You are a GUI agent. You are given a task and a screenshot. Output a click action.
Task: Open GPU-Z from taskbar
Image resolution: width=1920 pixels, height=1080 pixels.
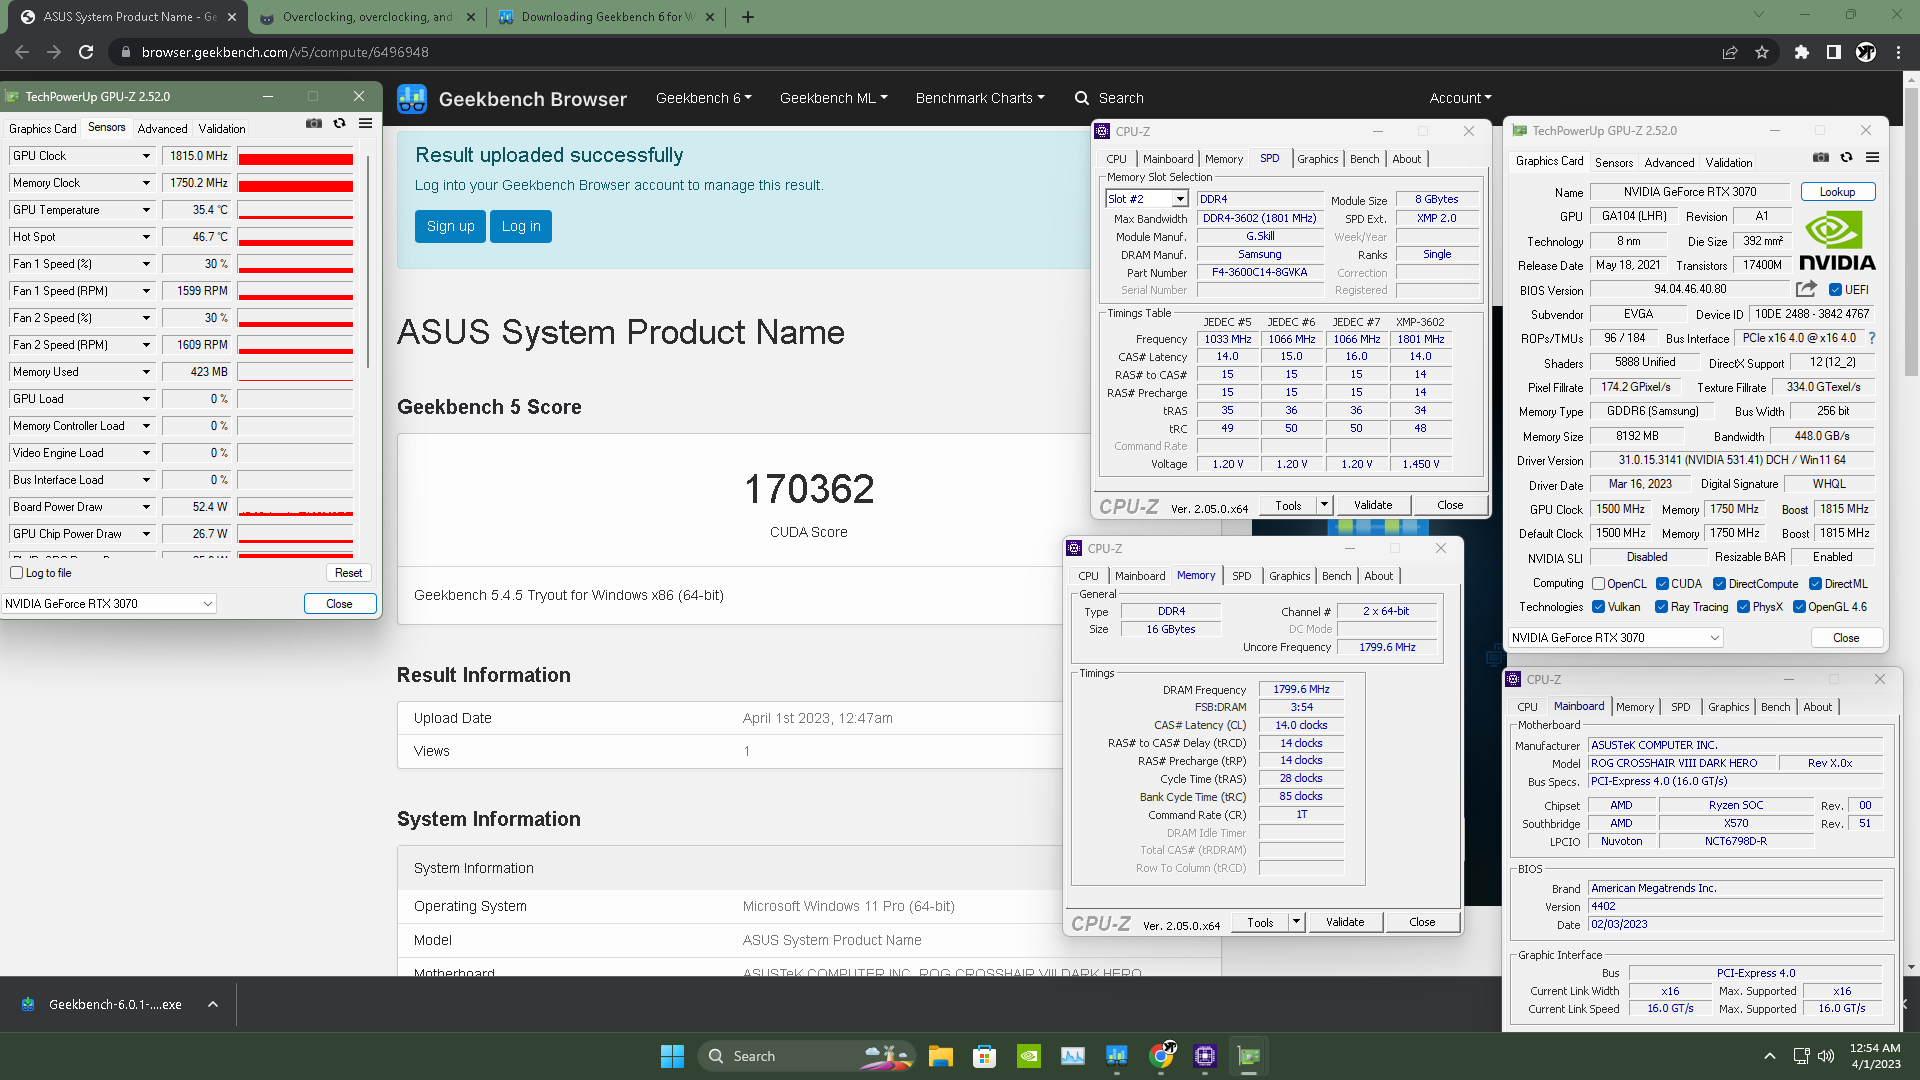coord(1249,1056)
